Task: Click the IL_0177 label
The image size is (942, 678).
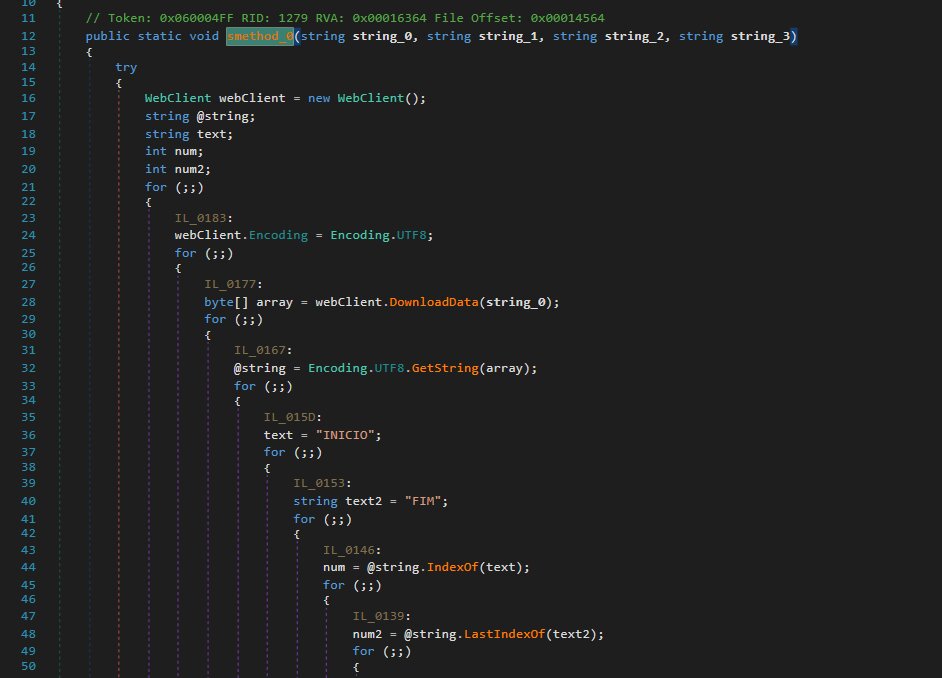Action: click(x=233, y=284)
